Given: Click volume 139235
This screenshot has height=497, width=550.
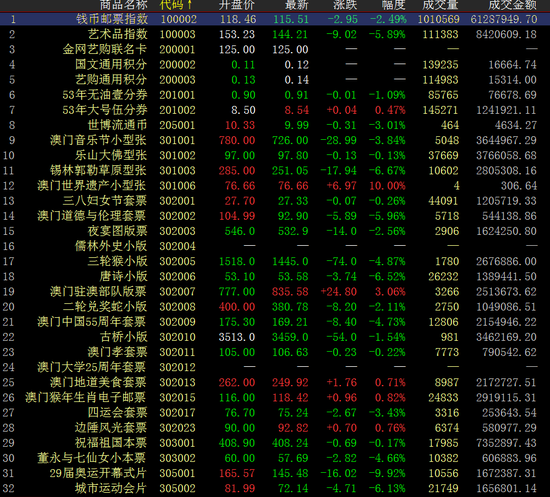Looking at the screenshot, I should click(x=441, y=65).
